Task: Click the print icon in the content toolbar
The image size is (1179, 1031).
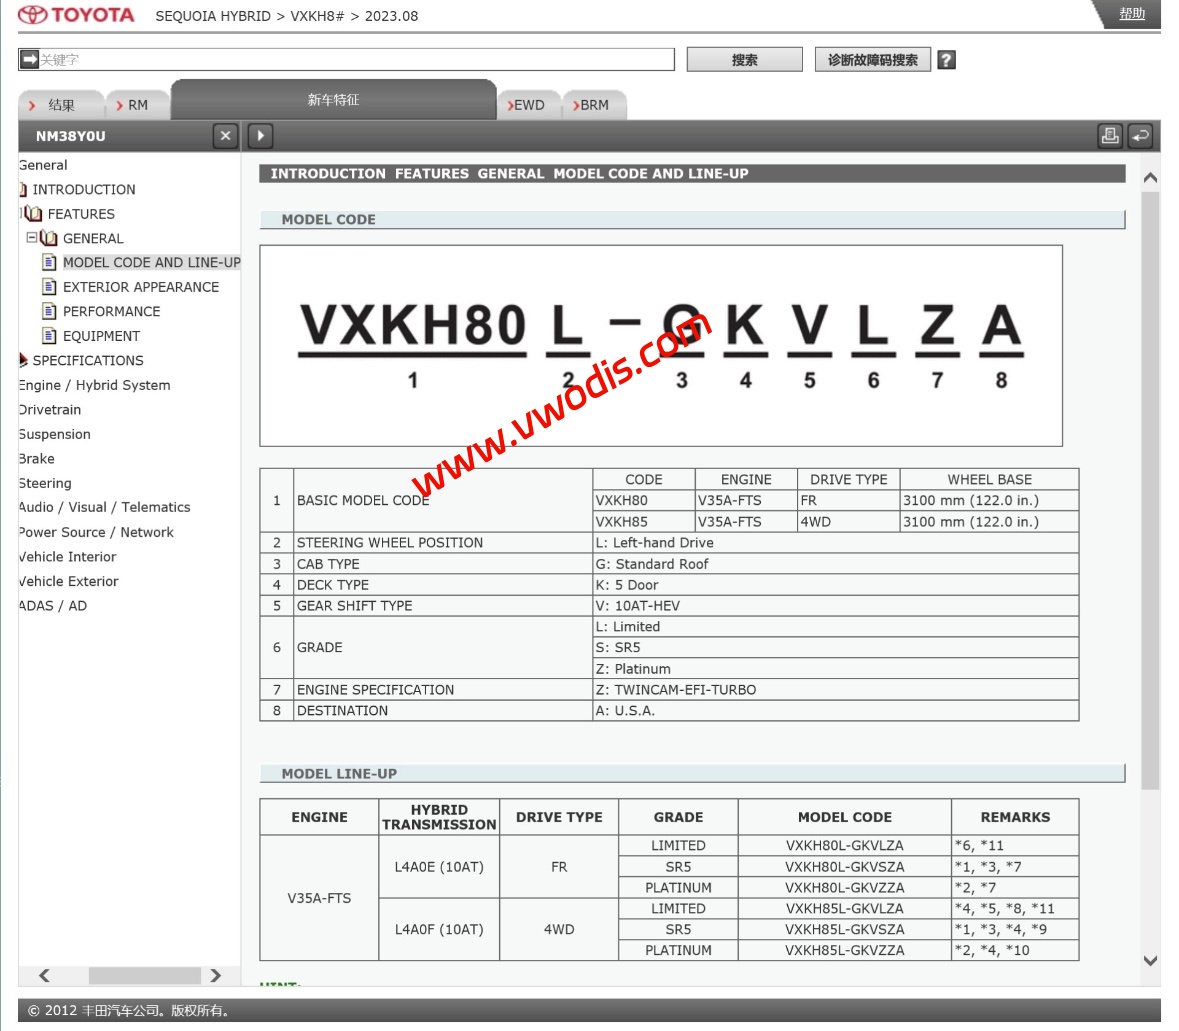Action: click(1109, 136)
